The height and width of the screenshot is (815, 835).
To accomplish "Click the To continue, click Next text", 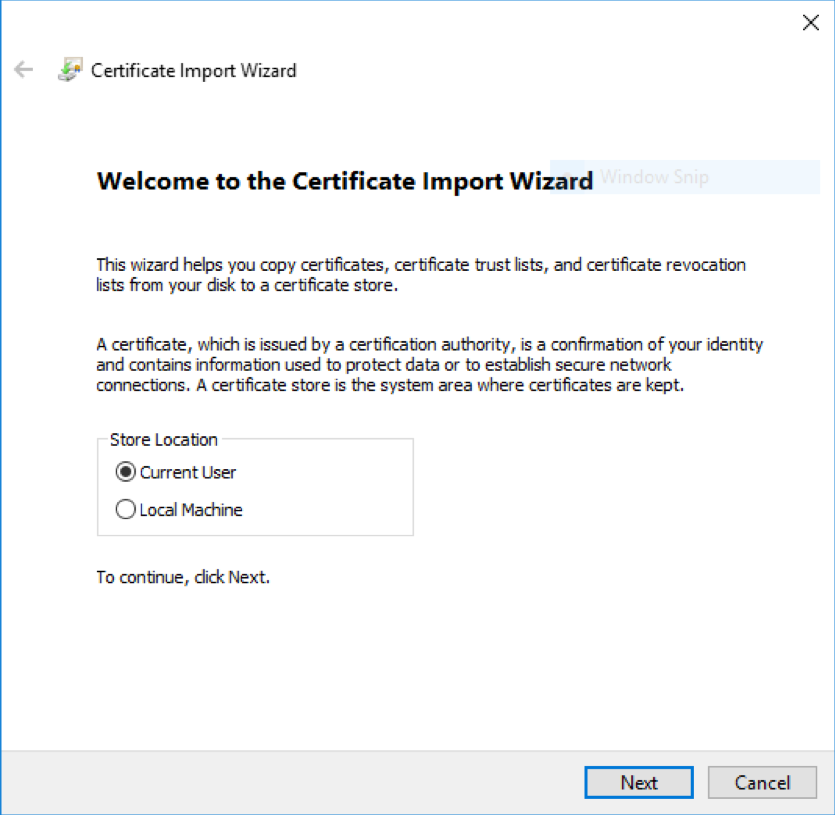I will pyautogui.click(x=183, y=577).
